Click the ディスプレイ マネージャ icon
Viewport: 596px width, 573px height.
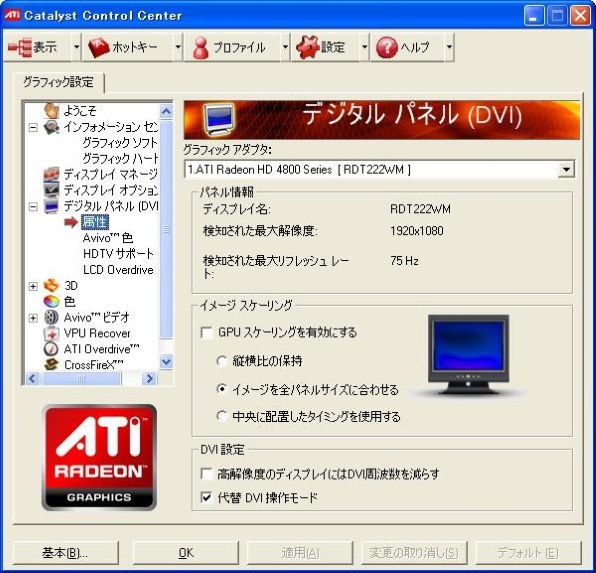[x=51, y=174]
